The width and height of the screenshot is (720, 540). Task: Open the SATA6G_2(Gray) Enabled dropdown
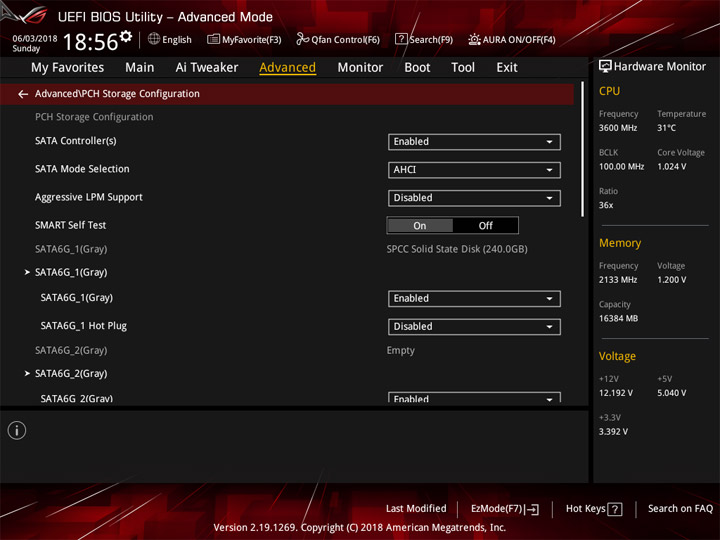(x=474, y=398)
